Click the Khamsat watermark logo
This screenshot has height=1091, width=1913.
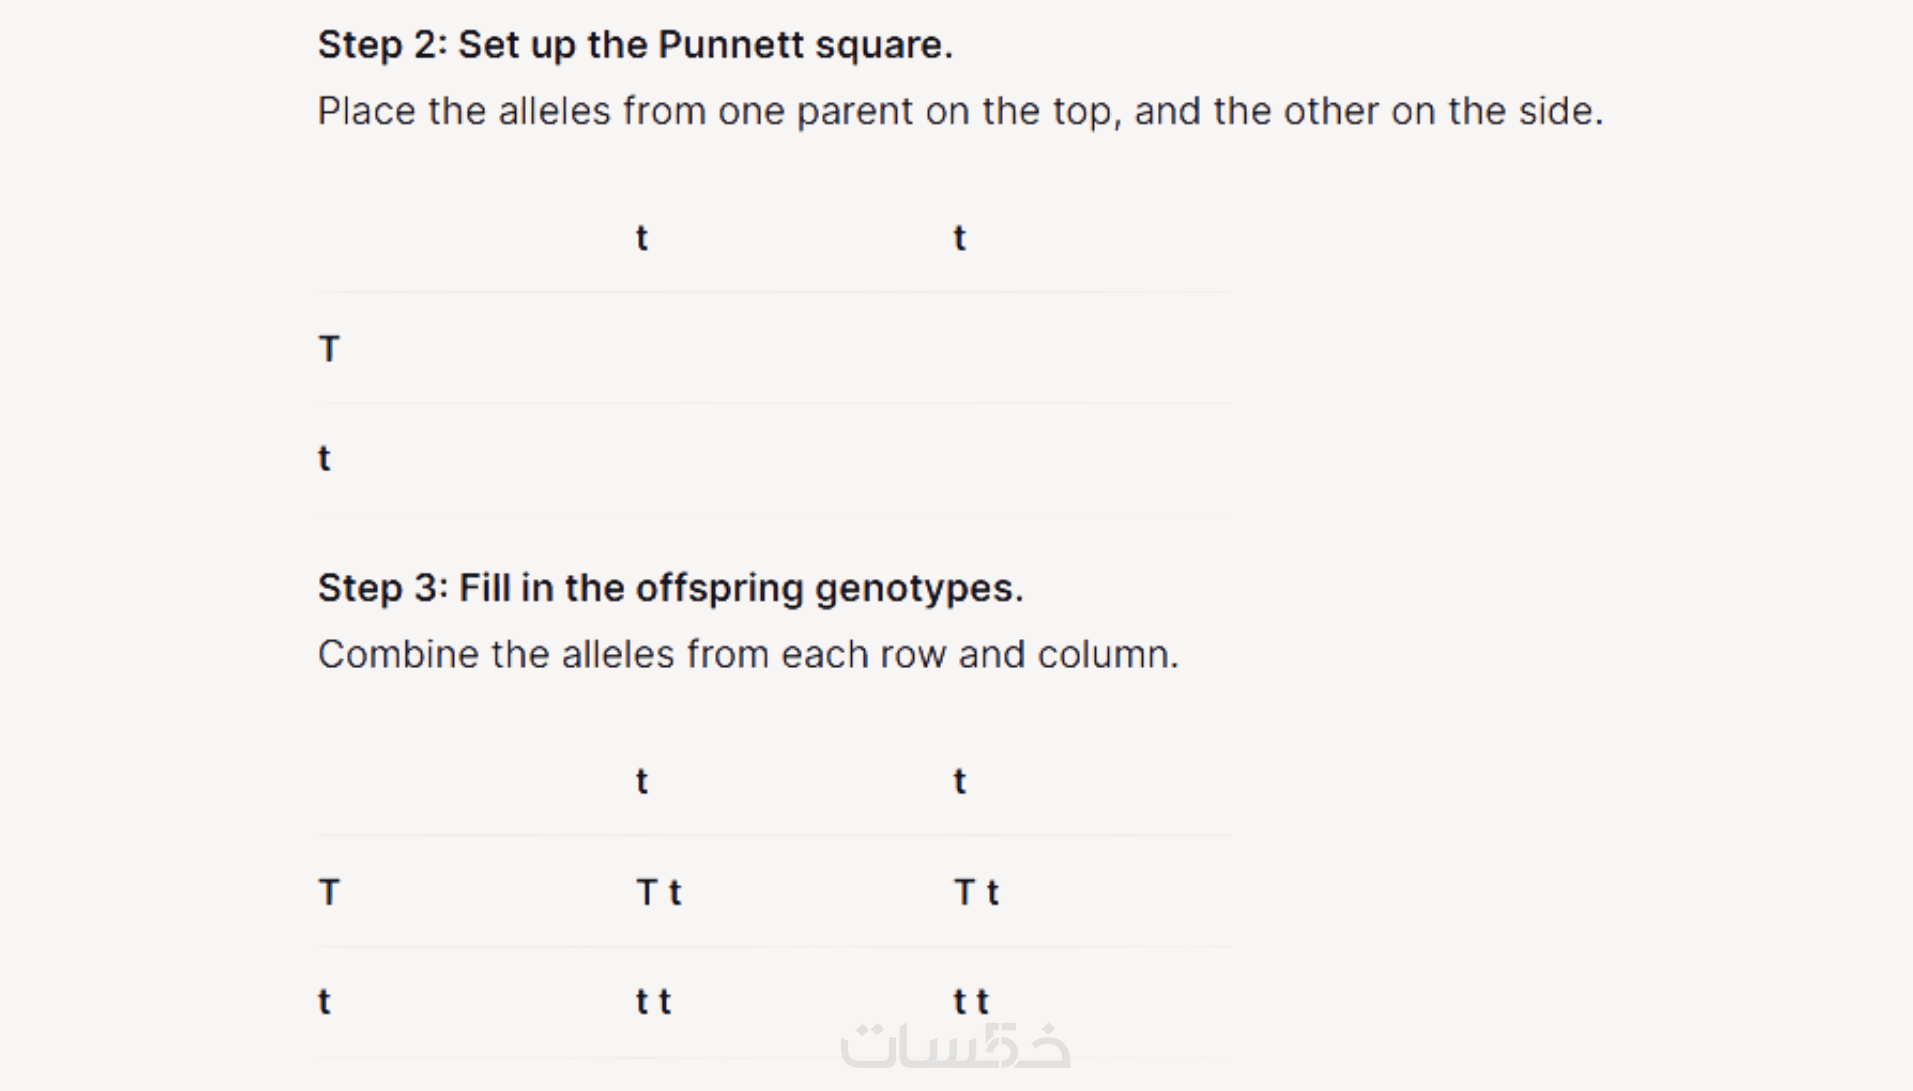point(955,1047)
